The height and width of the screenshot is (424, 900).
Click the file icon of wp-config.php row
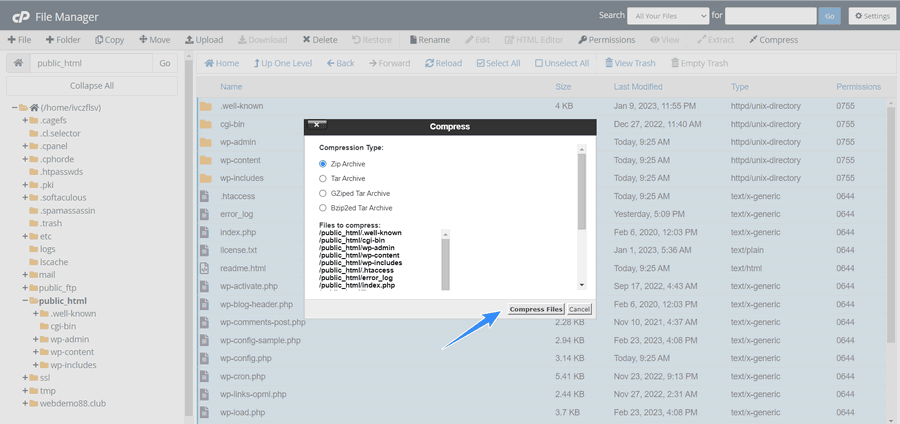pyautogui.click(x=204, y=358)
